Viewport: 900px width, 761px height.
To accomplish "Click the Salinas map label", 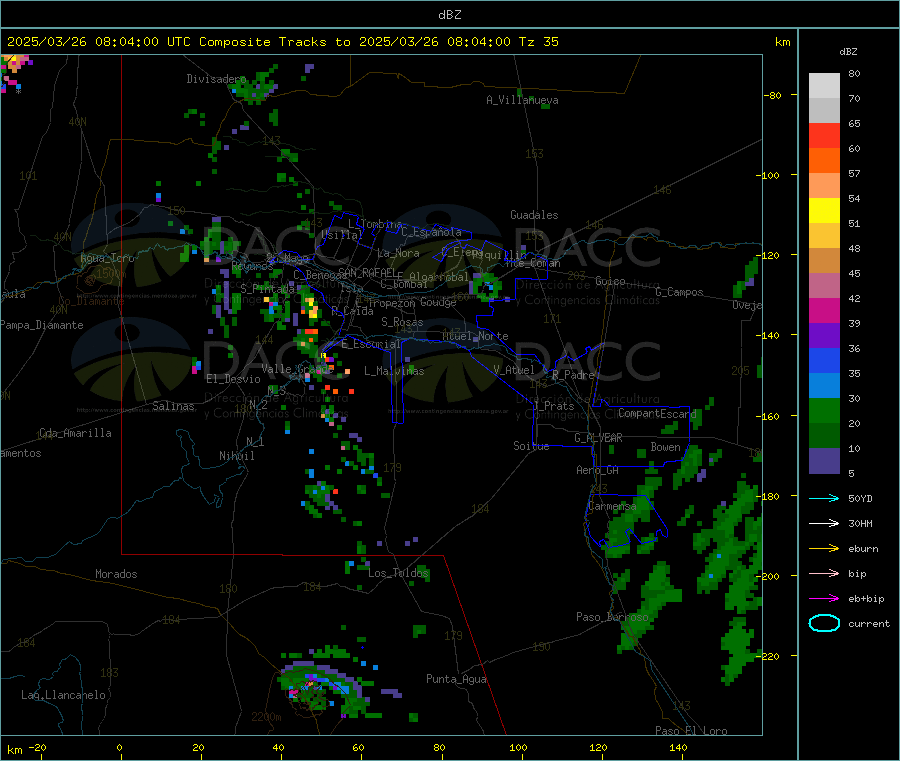I will [x=173, y=406].
